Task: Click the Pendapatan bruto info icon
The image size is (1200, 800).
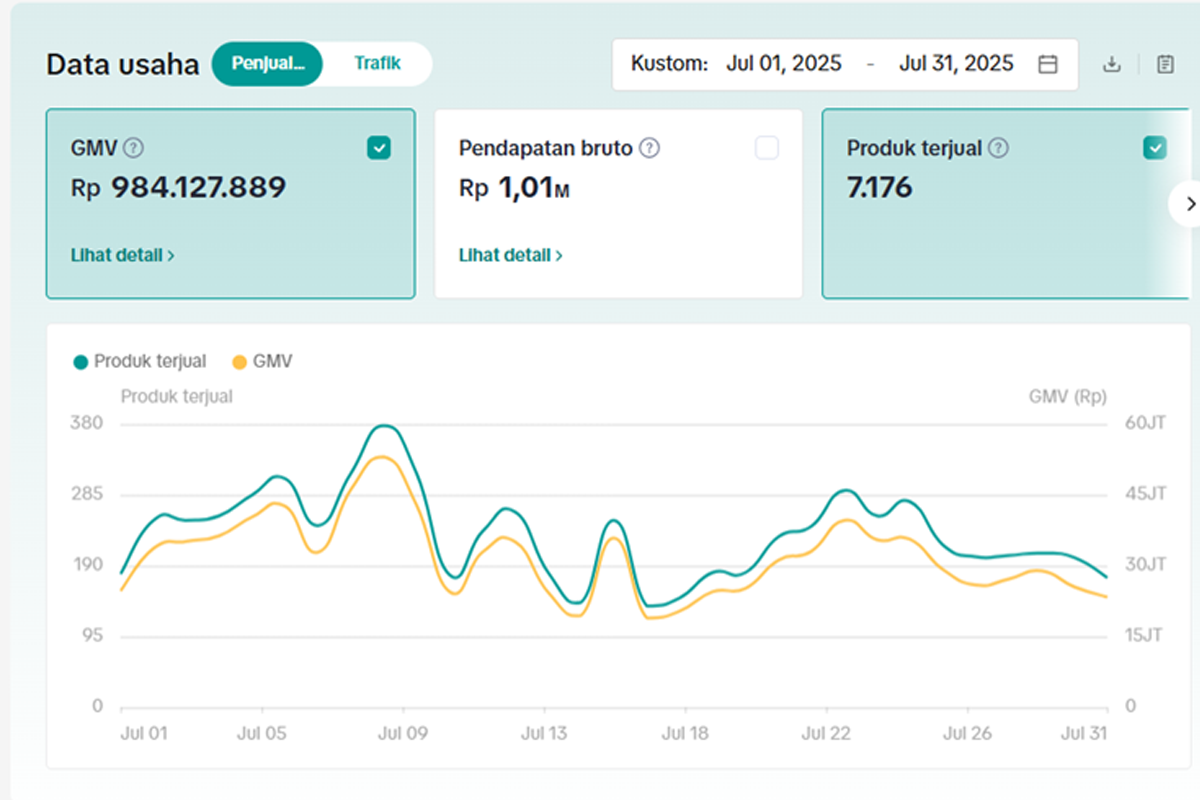Action: [x=650, y=149]
